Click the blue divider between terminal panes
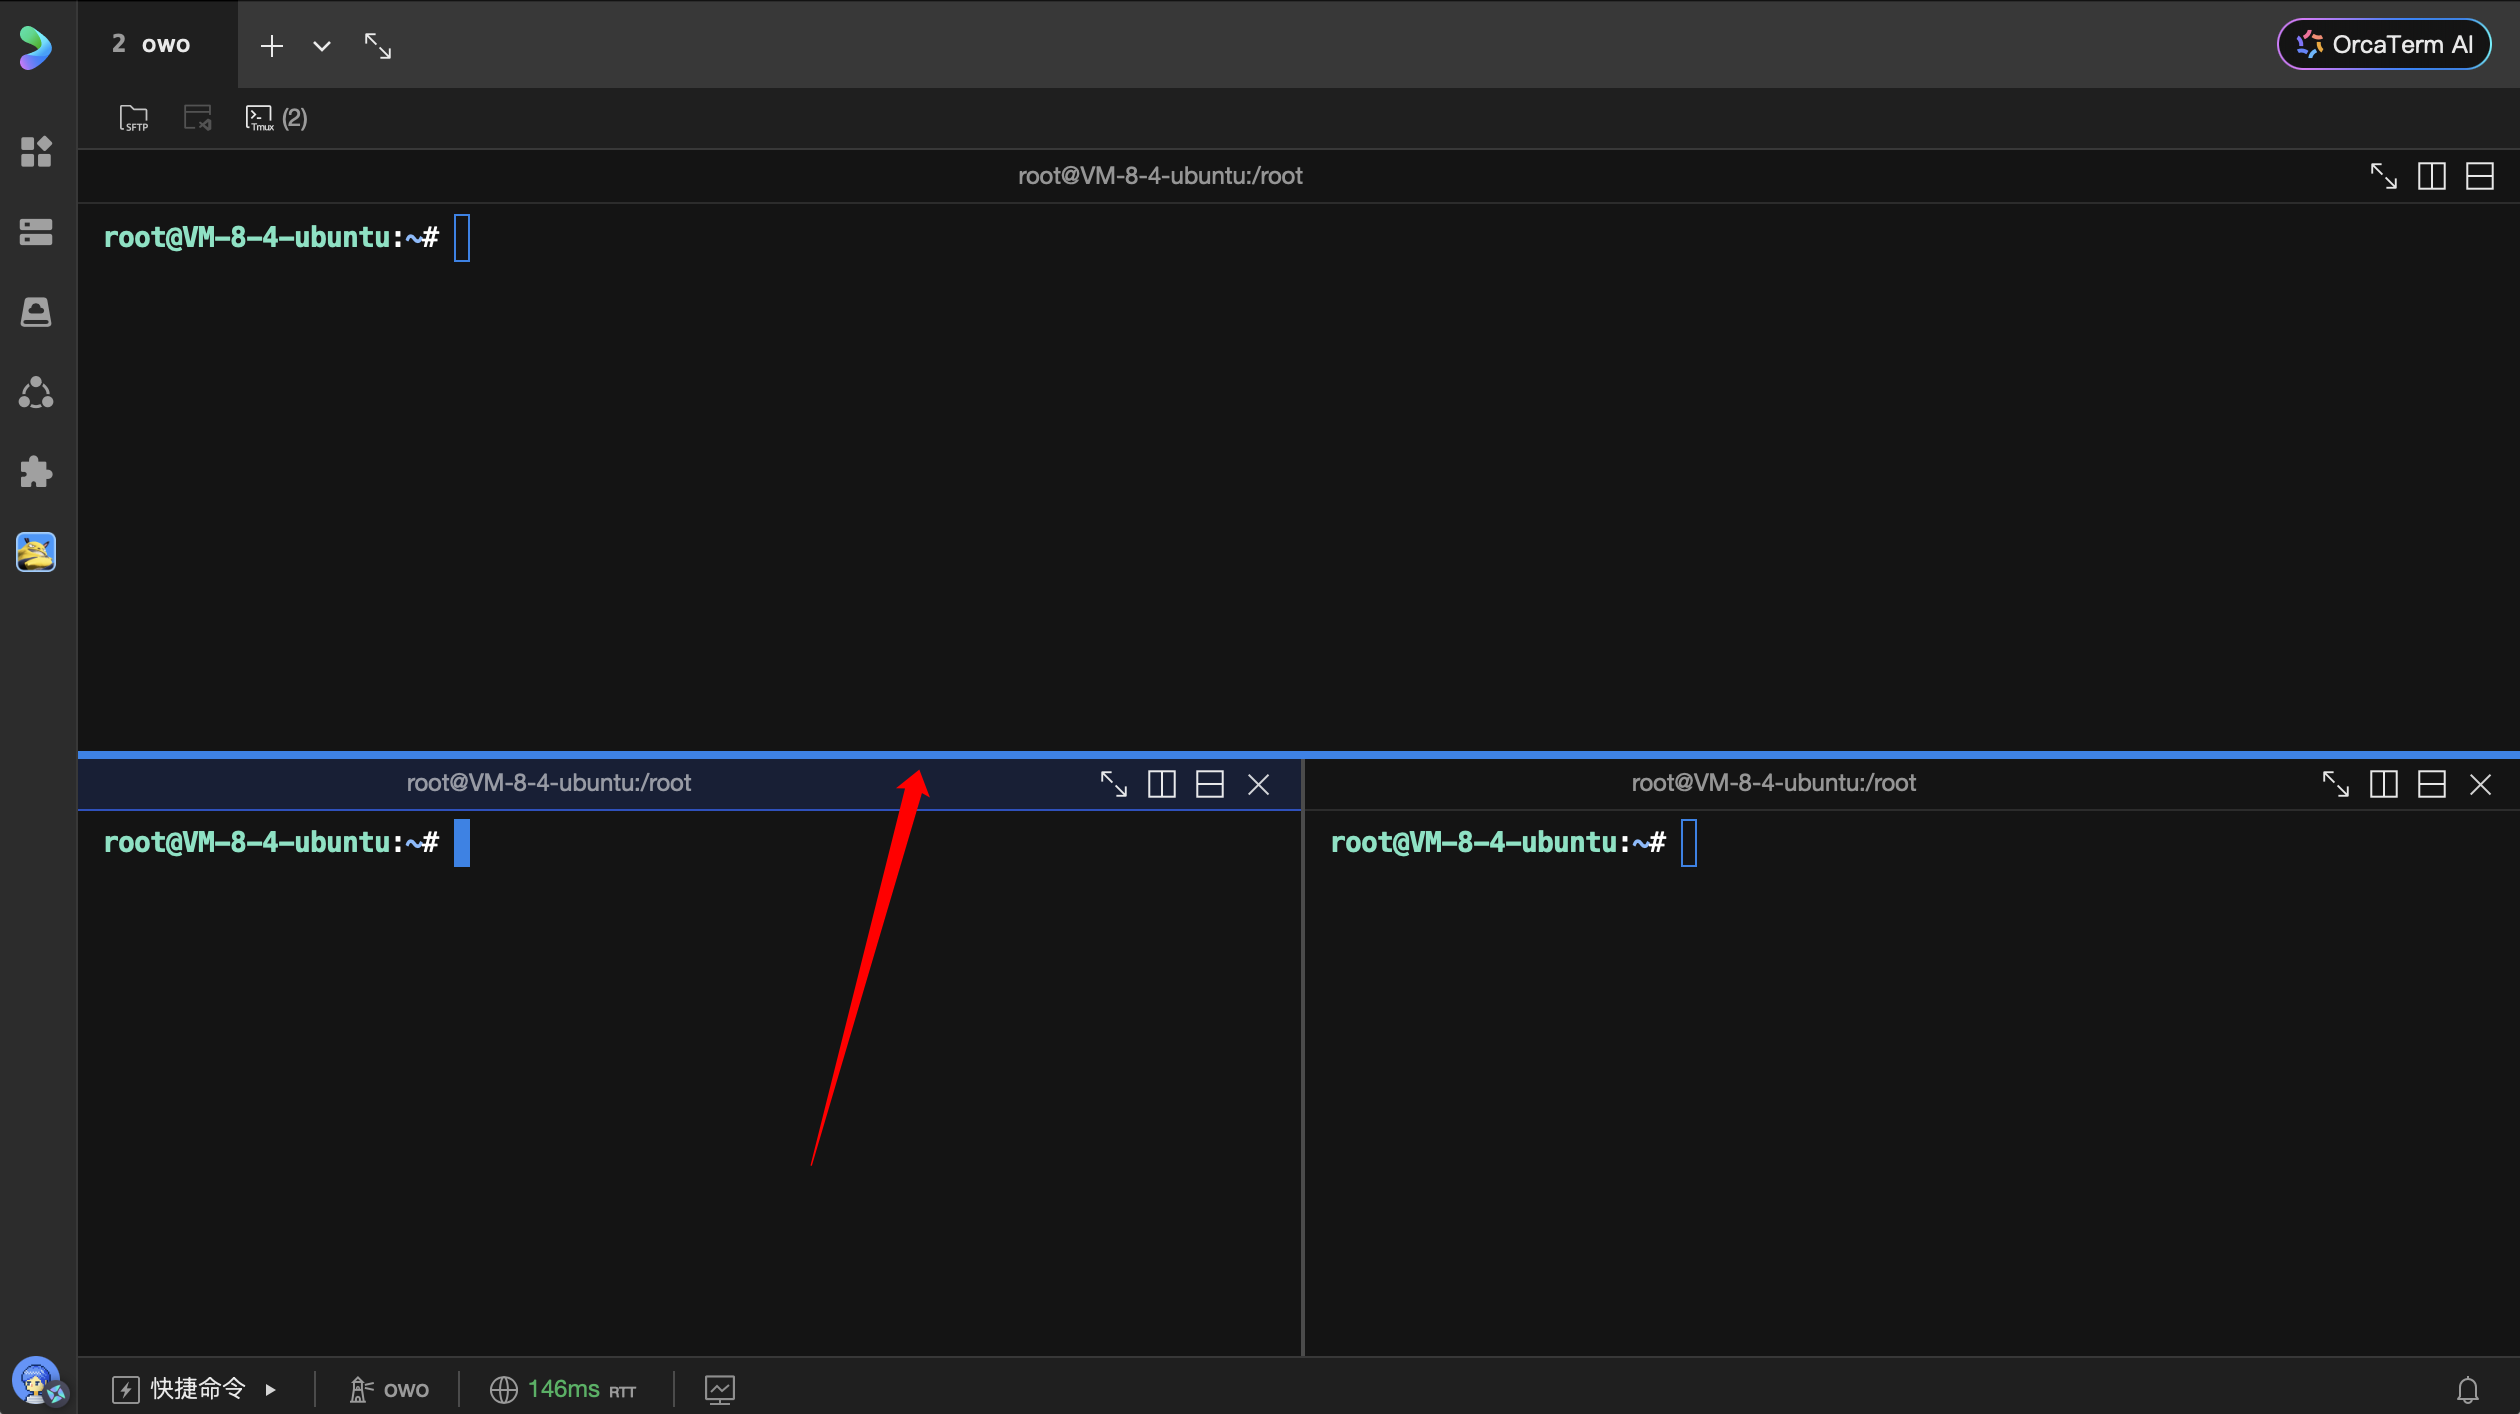Screen dimensions: 2520x1414 point(1298,754)
